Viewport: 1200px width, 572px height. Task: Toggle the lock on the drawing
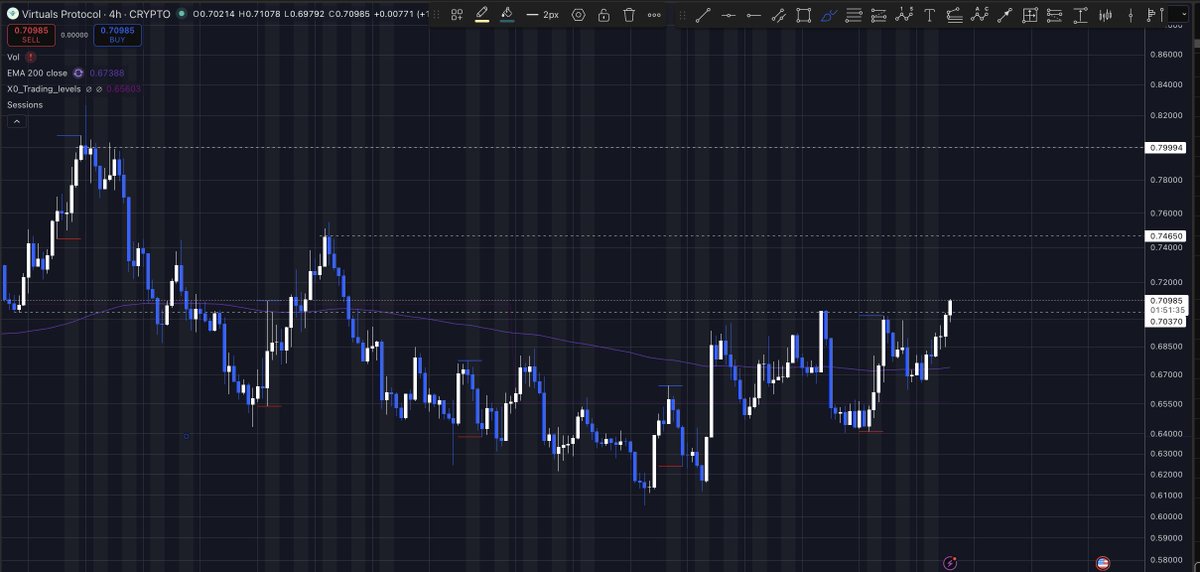pos(603,15)
